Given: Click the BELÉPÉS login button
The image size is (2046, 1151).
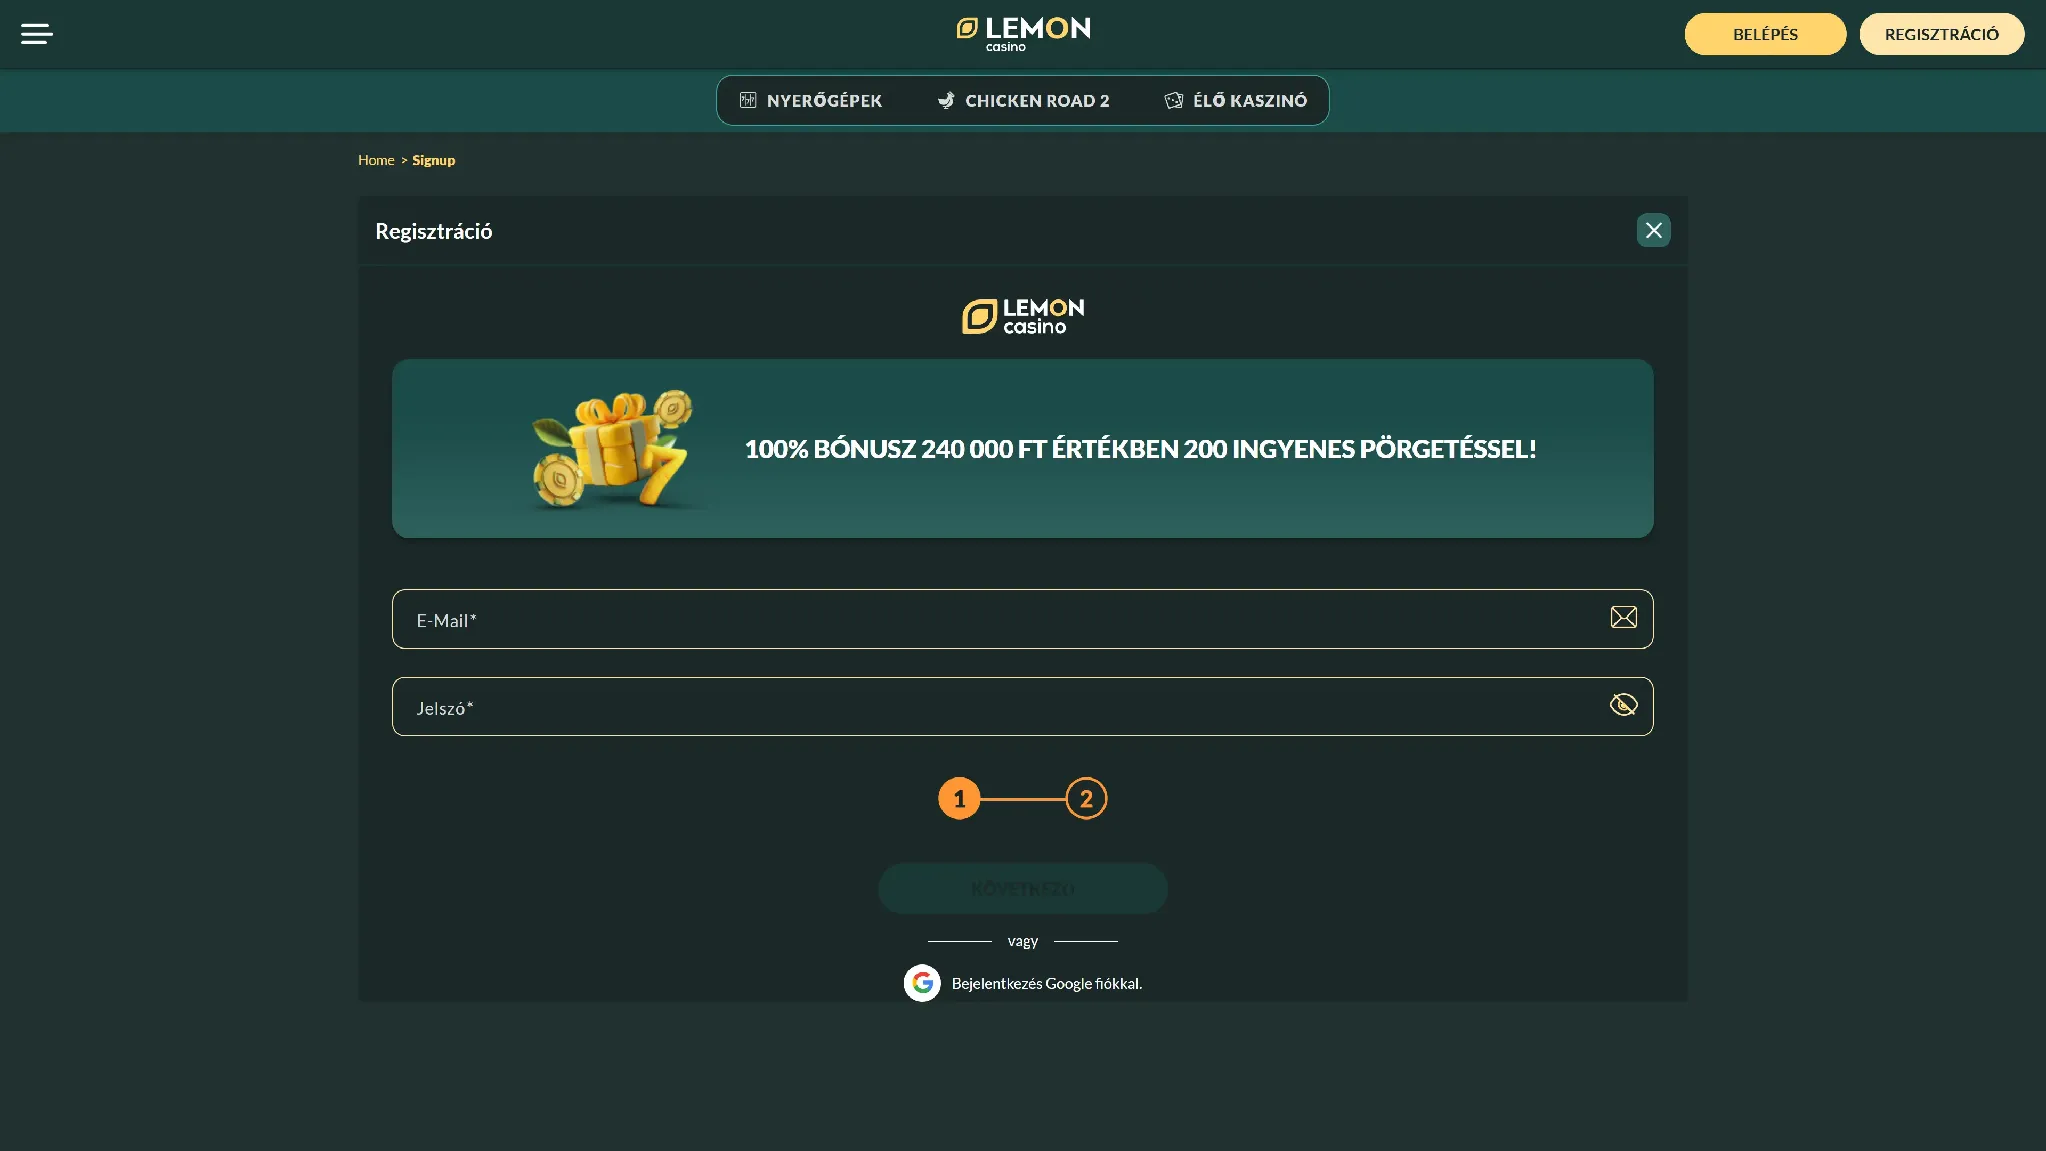Looking at the screenshot, I should pyautogui.click(x=1765, y=34).
